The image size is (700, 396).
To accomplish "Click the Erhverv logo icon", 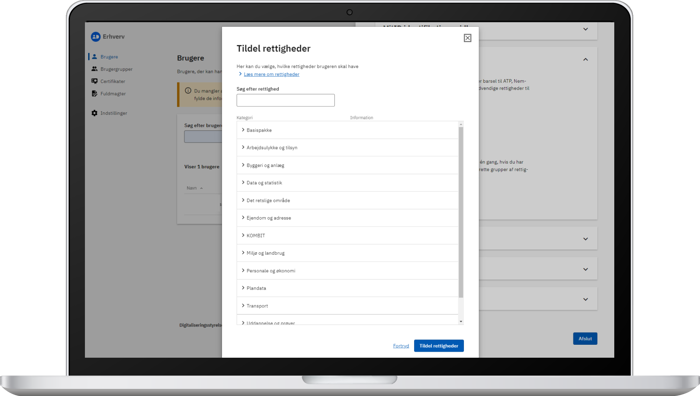I will (96, 37).
